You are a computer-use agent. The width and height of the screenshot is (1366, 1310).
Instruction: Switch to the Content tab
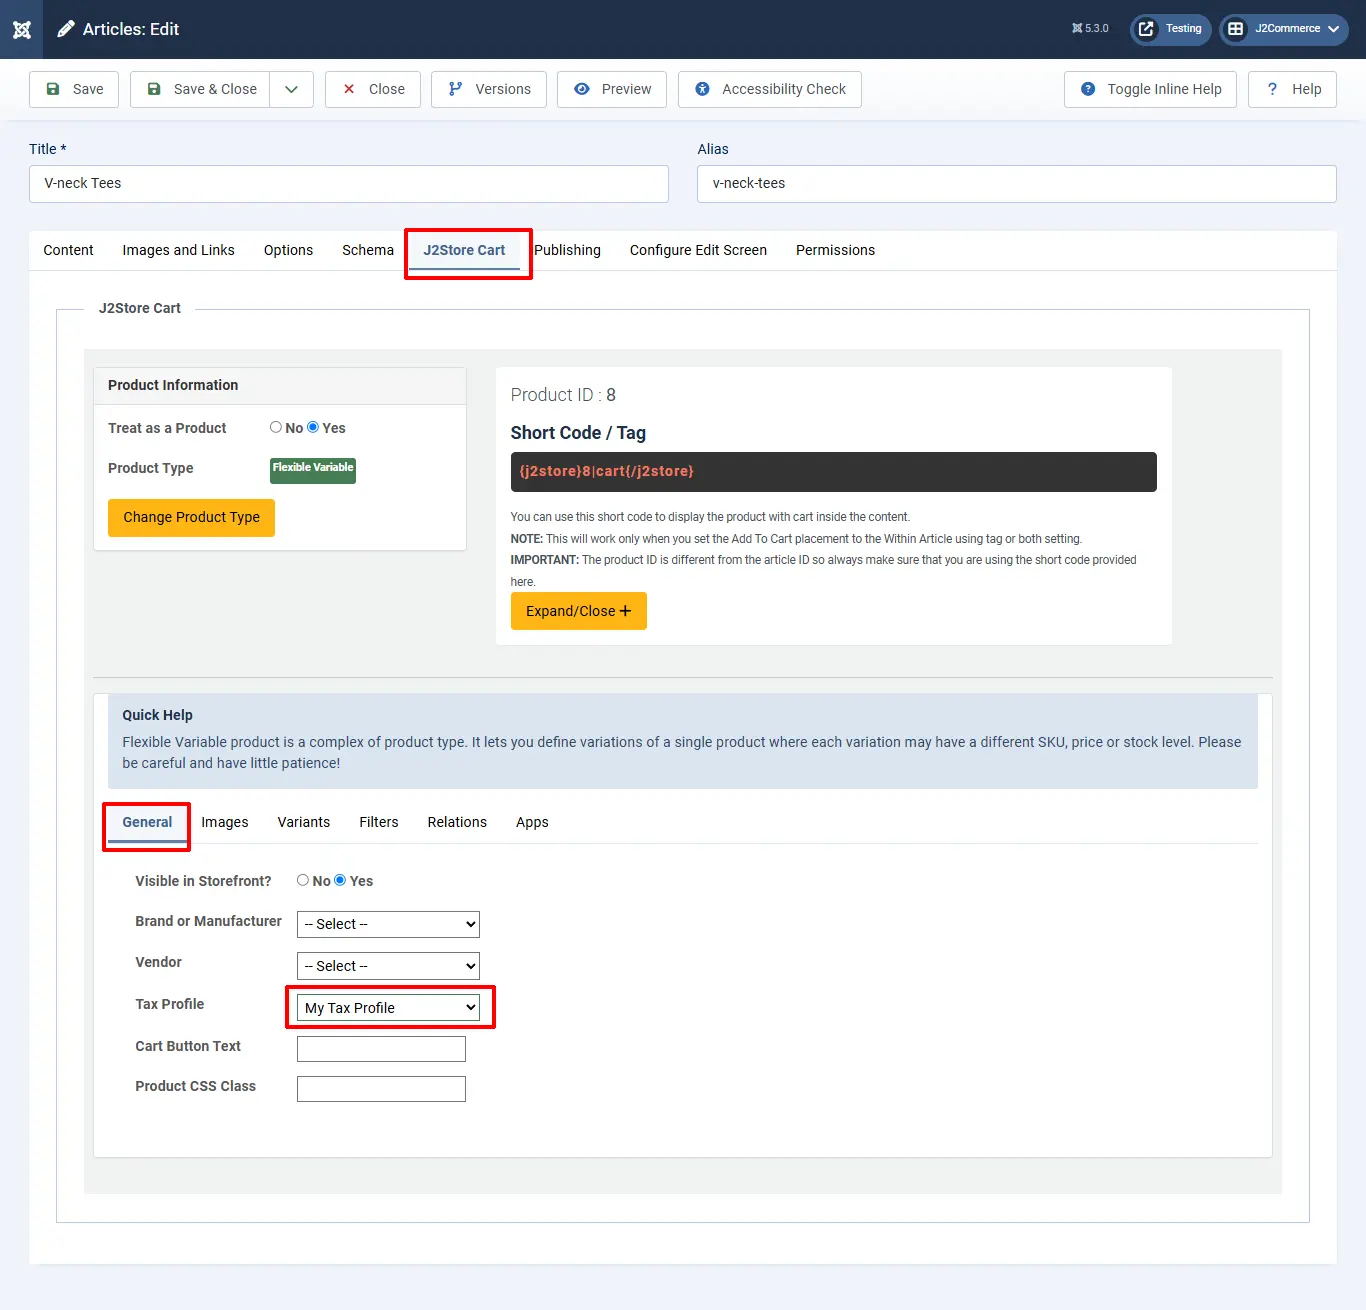[x=68, y=250]
